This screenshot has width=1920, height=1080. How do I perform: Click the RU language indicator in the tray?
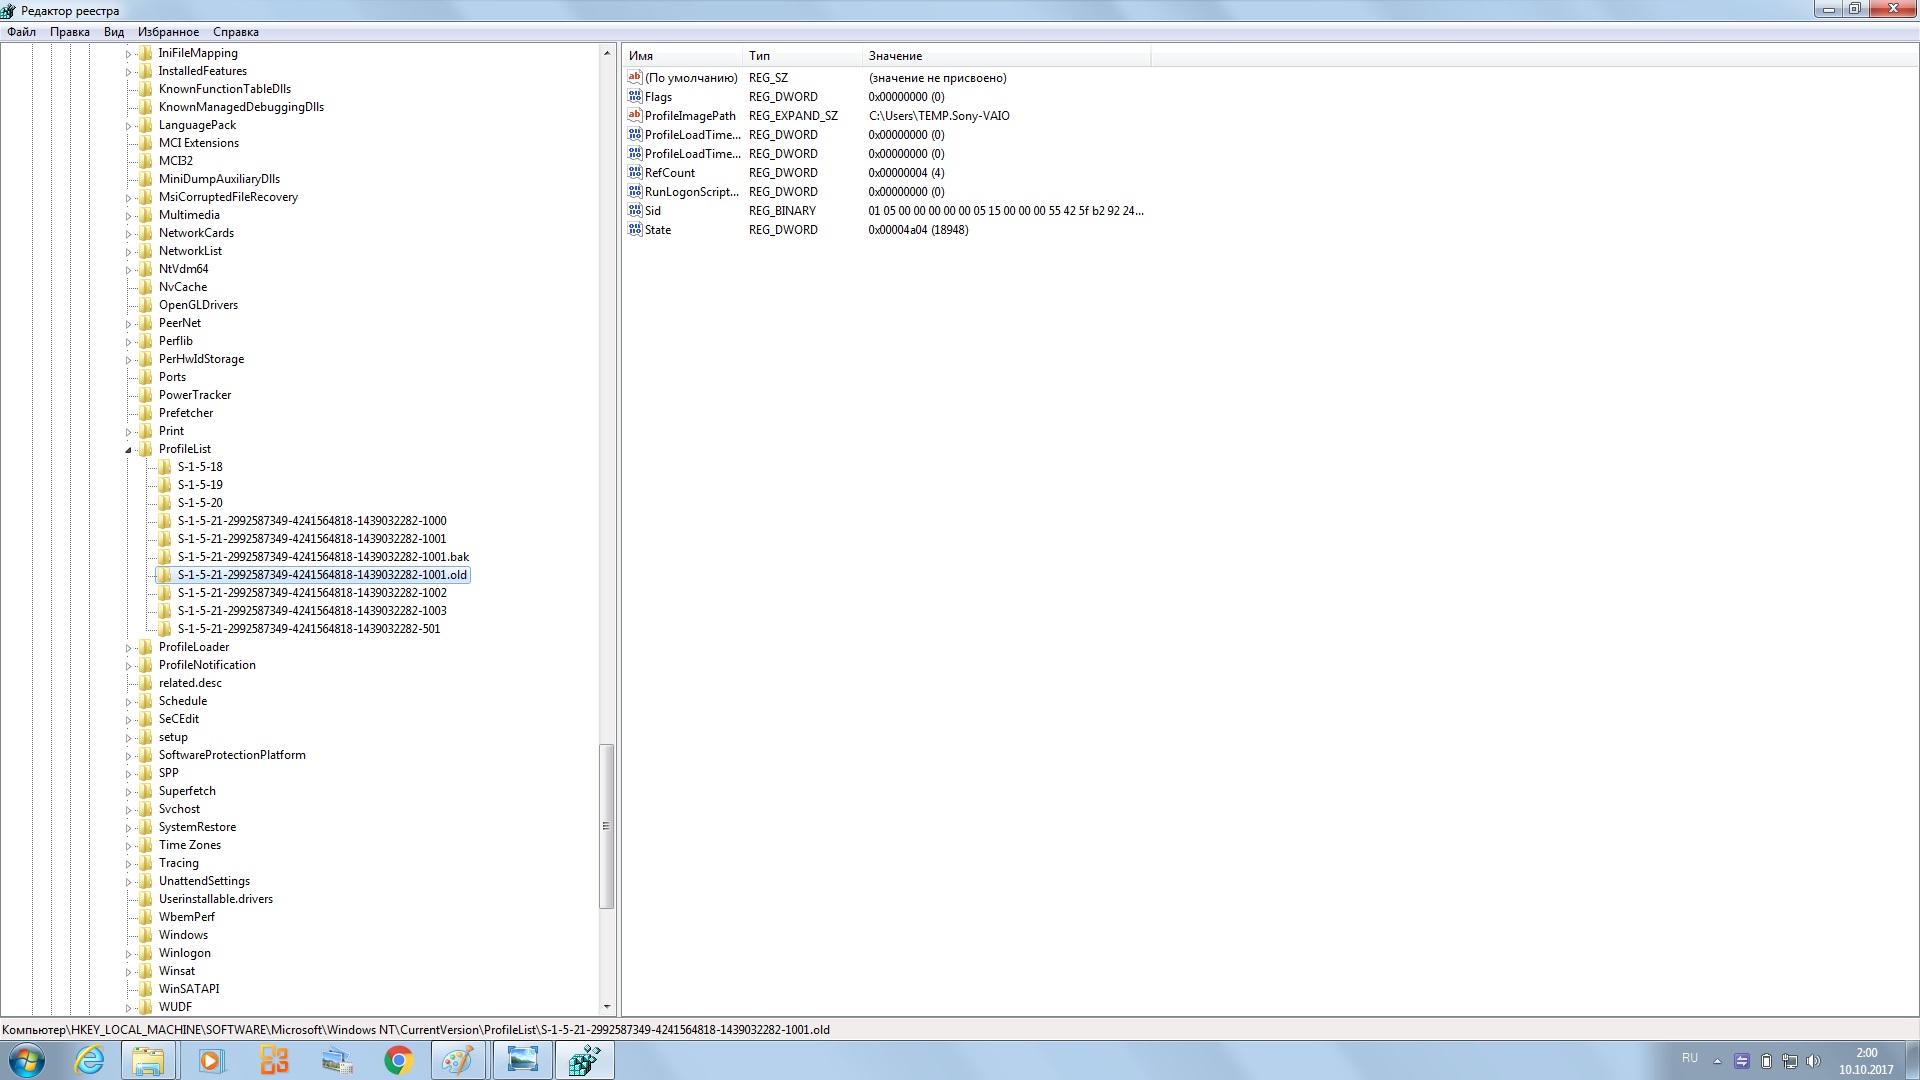pyautogui.click(x=1689, y=1058)
